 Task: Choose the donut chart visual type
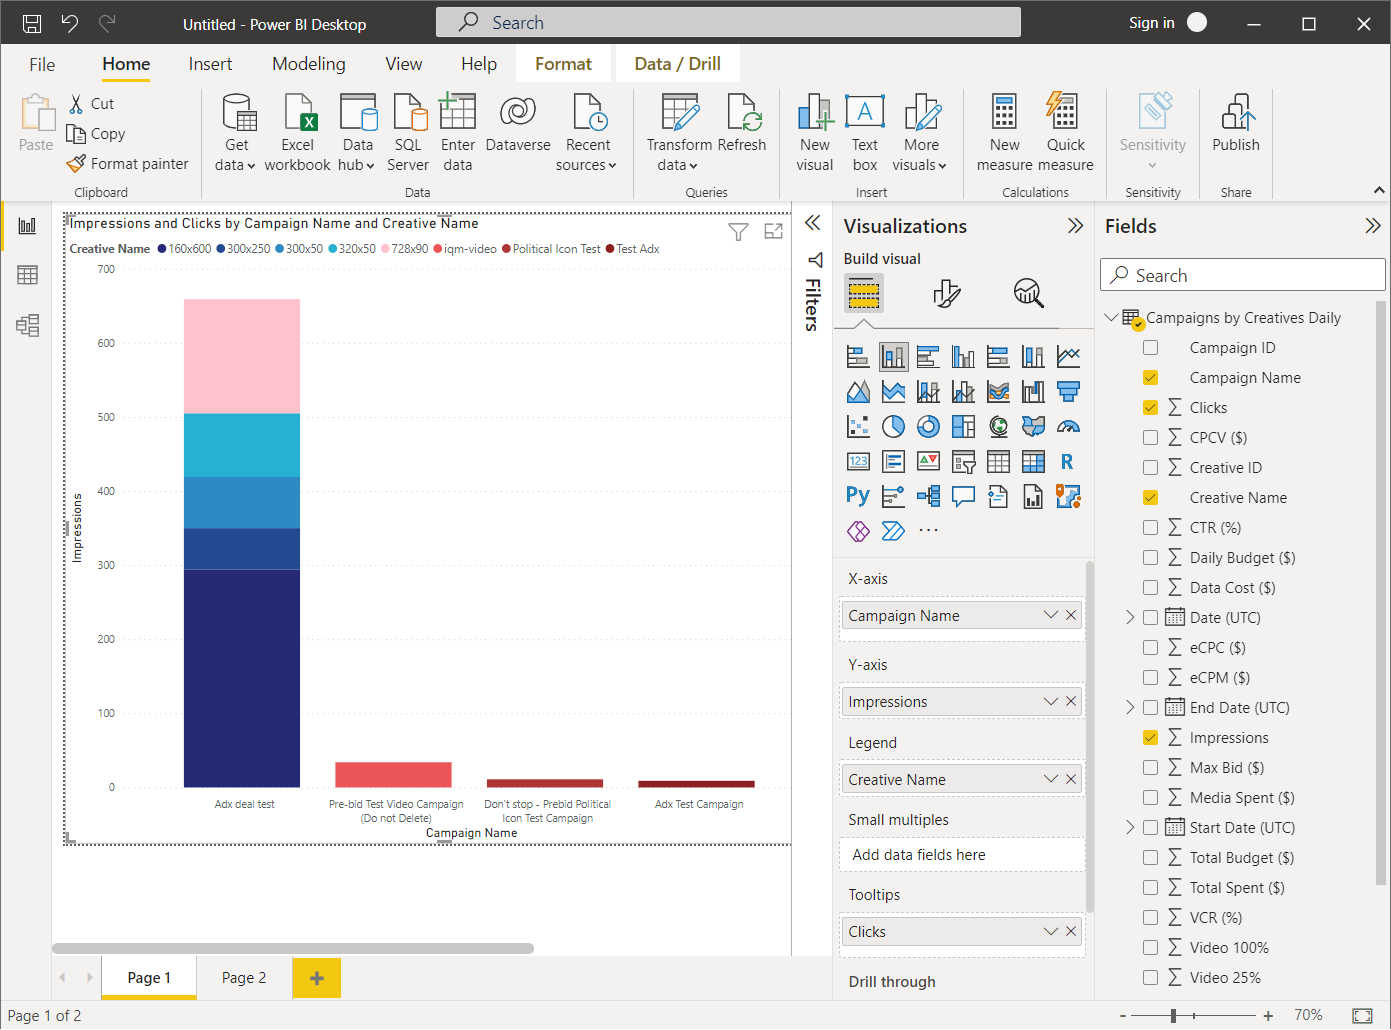pos(928,427)
